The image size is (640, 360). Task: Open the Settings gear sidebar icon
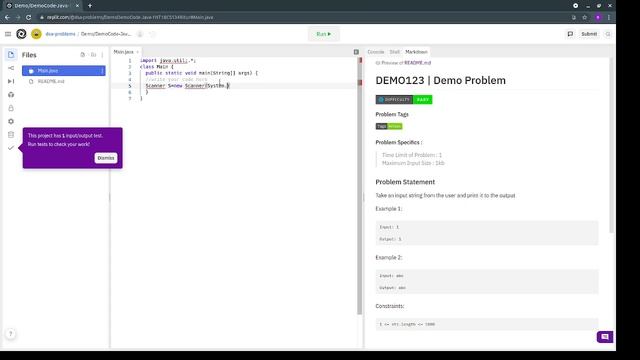(x=11, y=121)
